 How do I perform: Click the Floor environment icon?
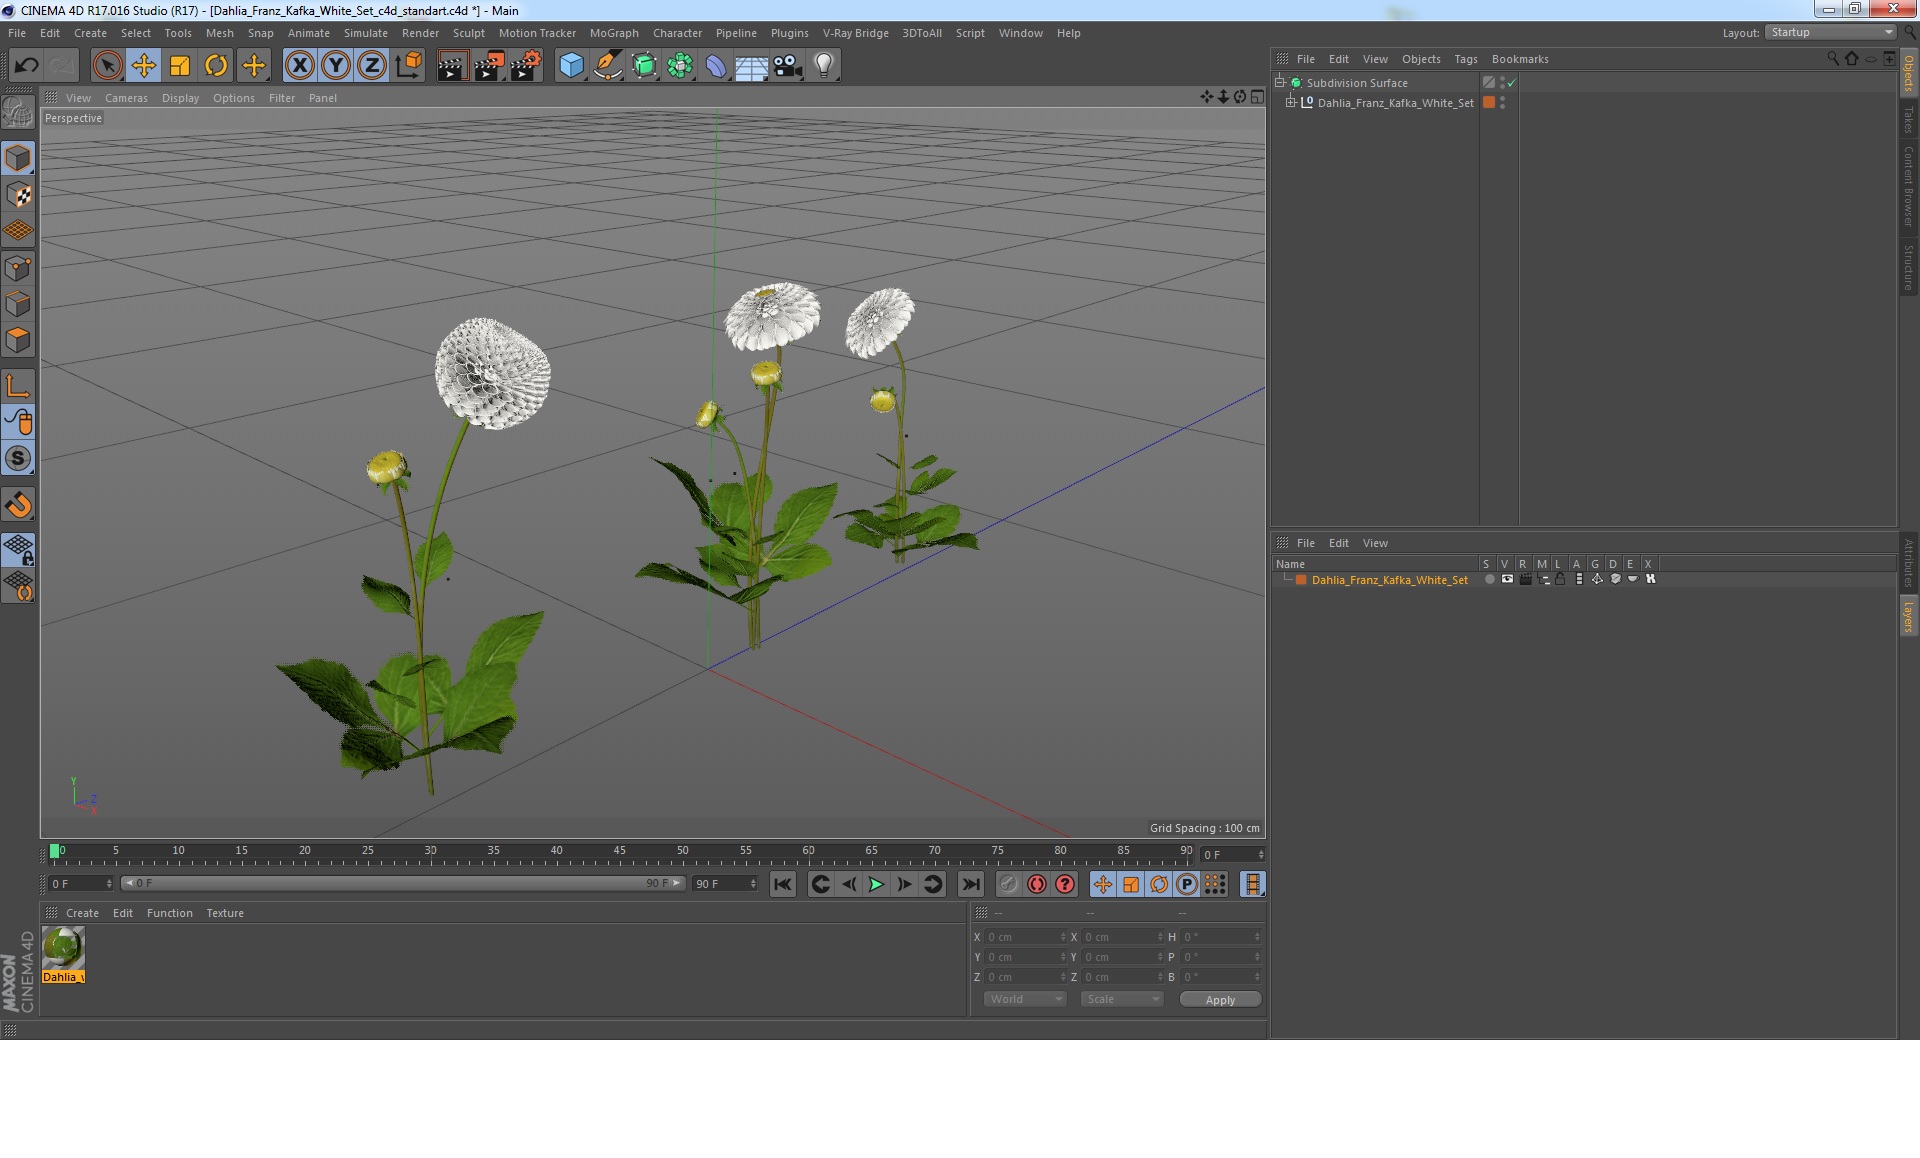[x=751, y=66]
